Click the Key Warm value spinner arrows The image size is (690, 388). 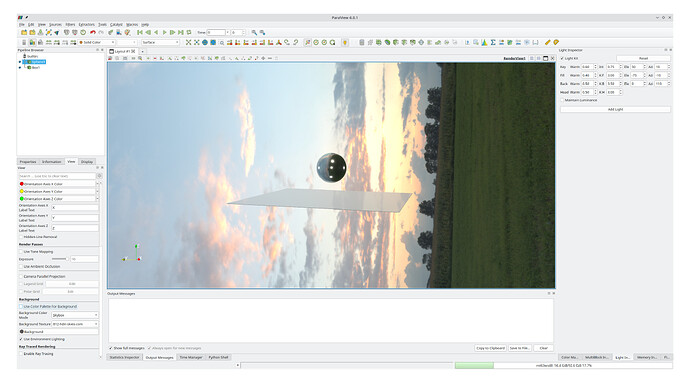click(595, 66)
